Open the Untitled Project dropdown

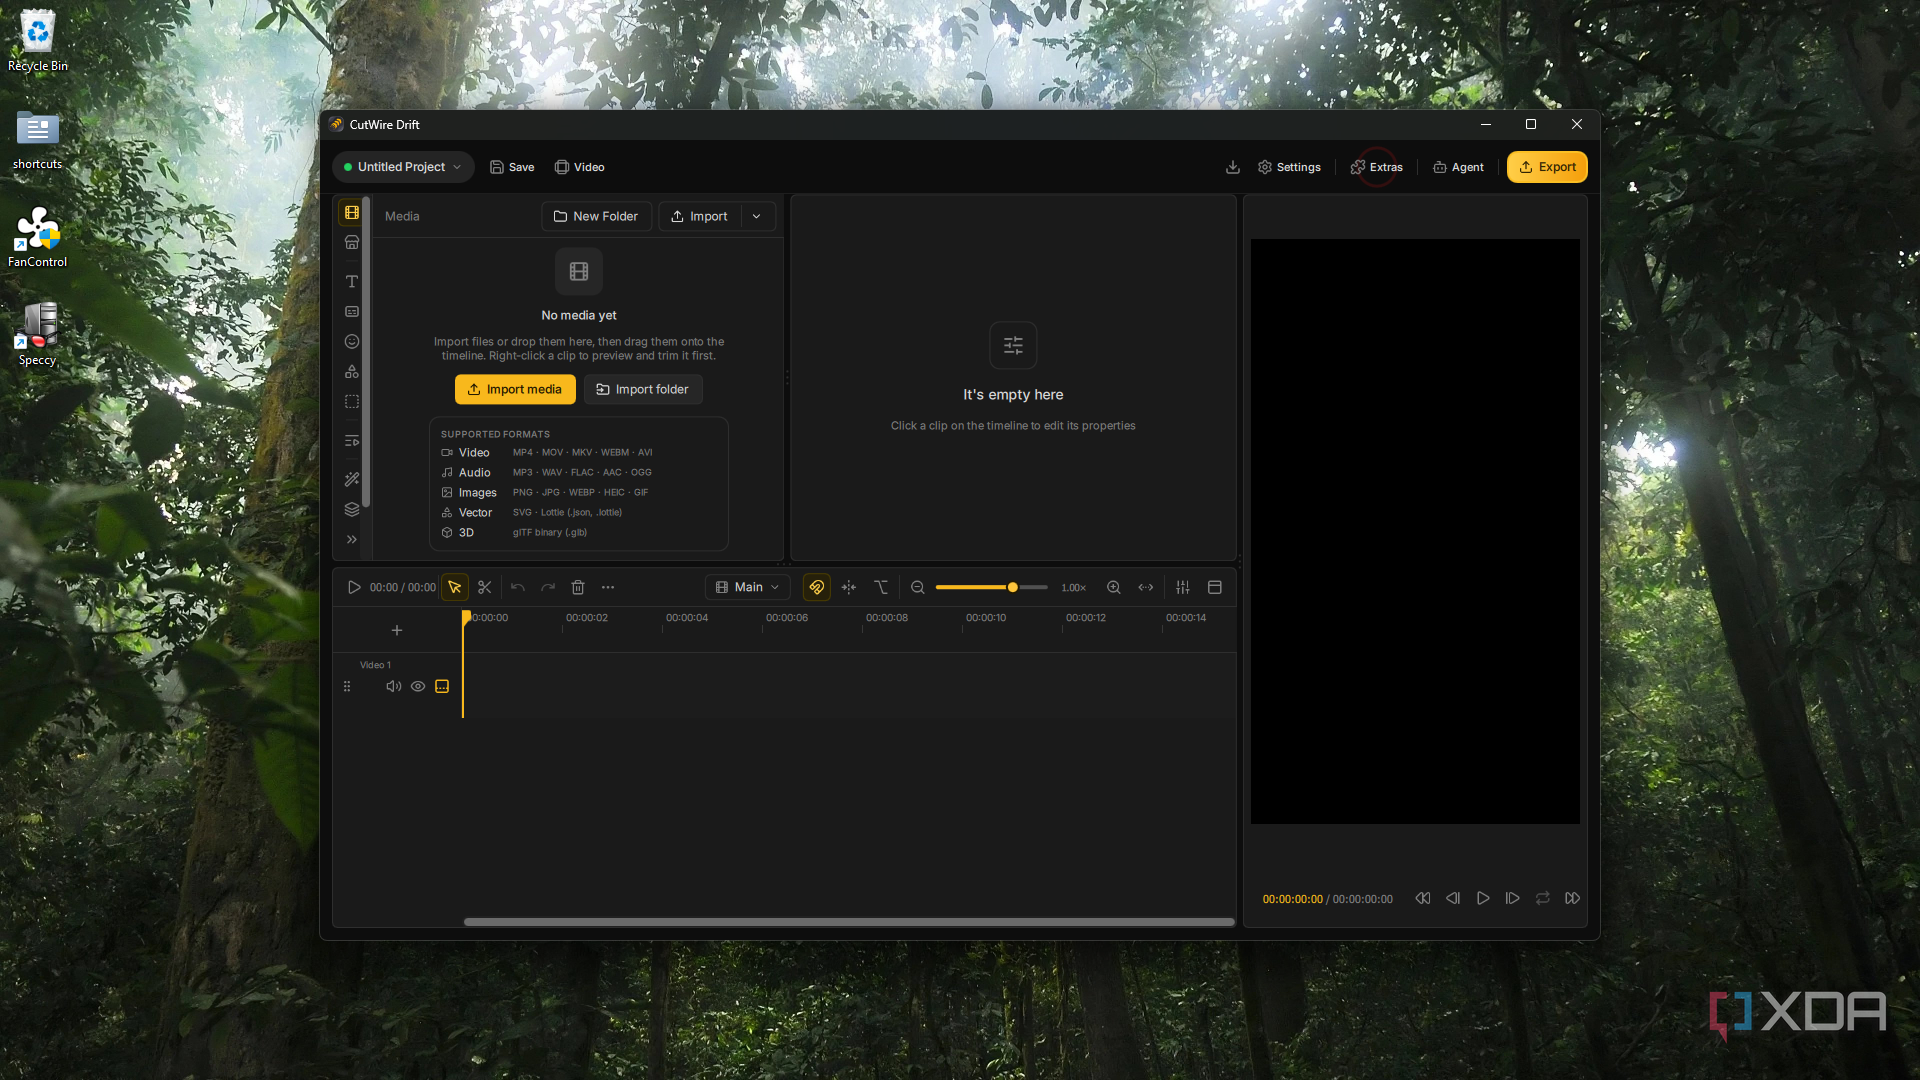pyautogui.click(x=402, y=167)
